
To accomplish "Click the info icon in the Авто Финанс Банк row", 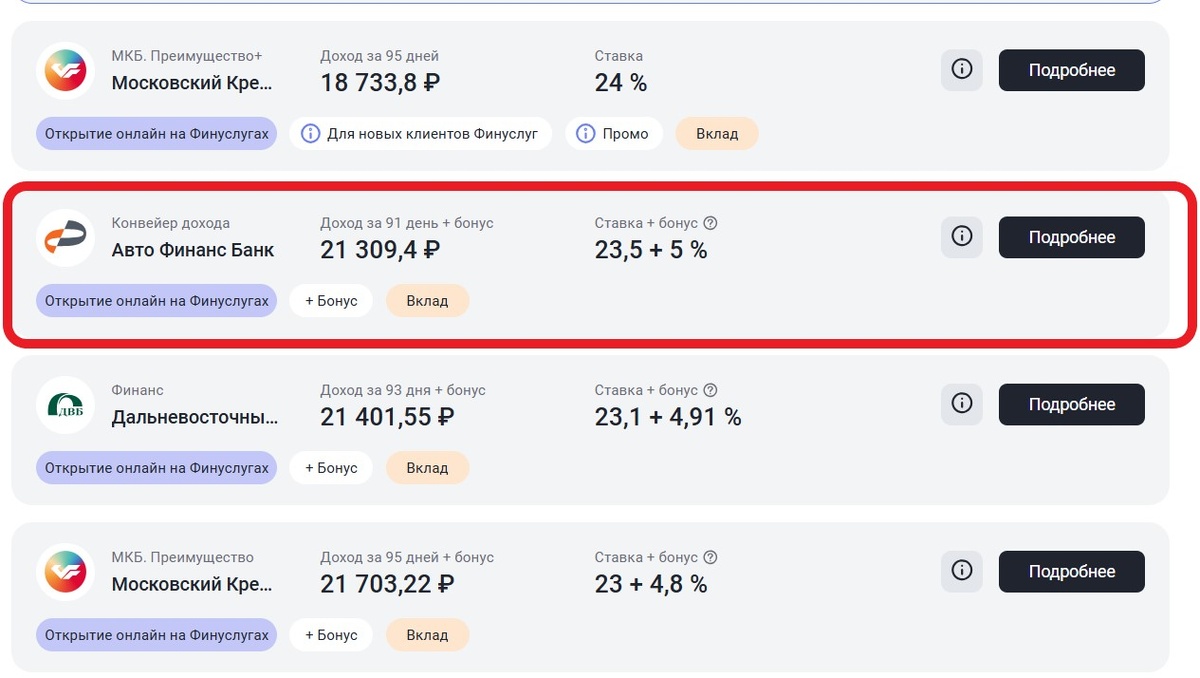I will coord(962,237).
